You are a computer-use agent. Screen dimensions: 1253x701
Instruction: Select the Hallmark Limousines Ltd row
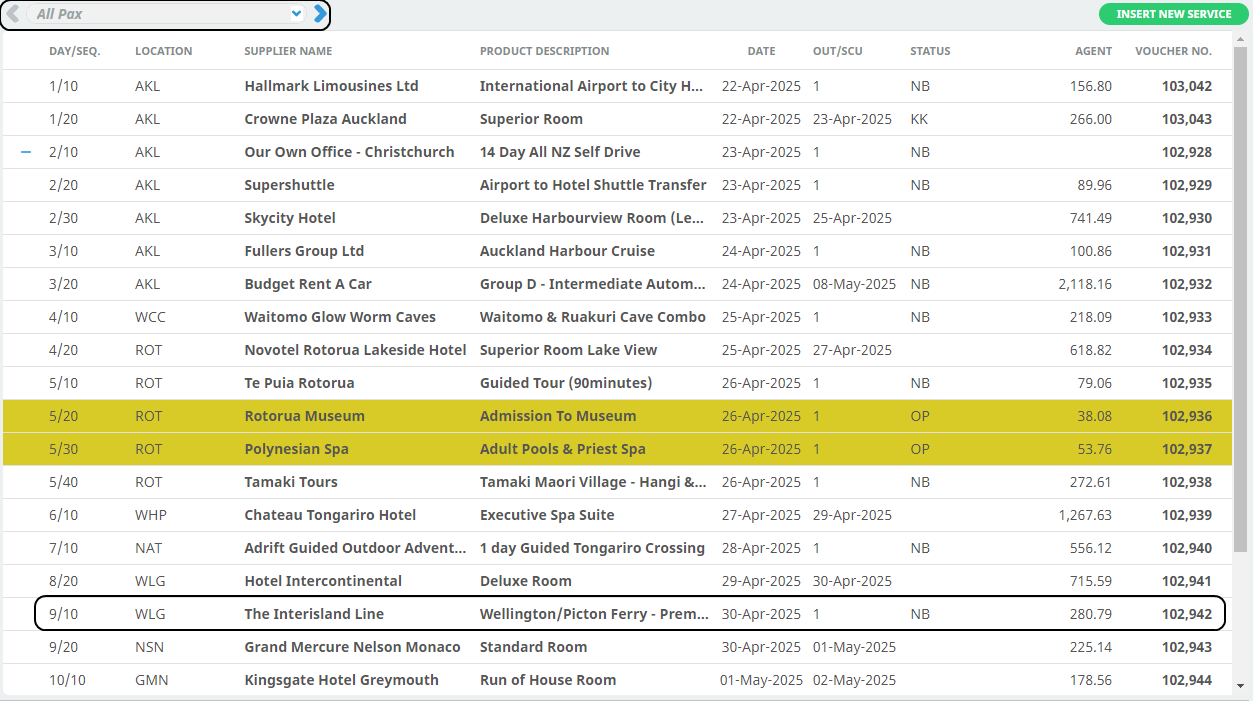pos(331,86)
